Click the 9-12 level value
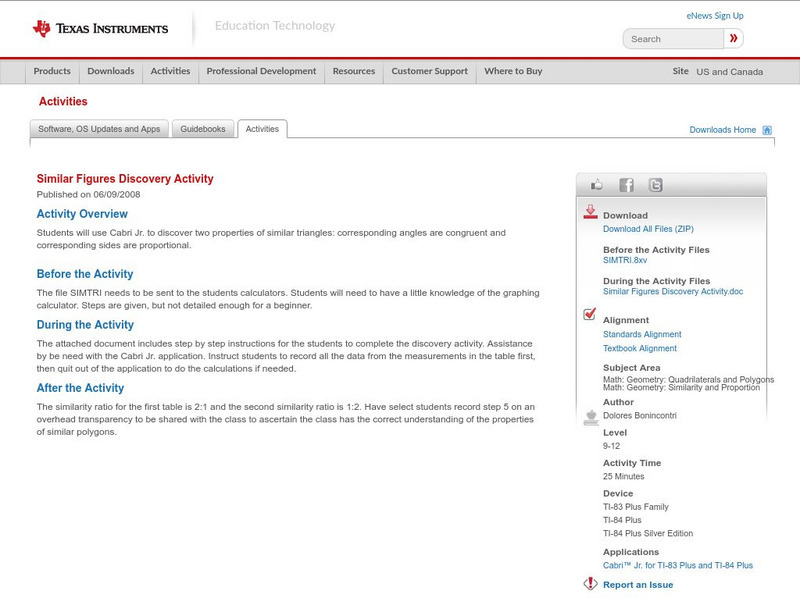 point(611,446)
